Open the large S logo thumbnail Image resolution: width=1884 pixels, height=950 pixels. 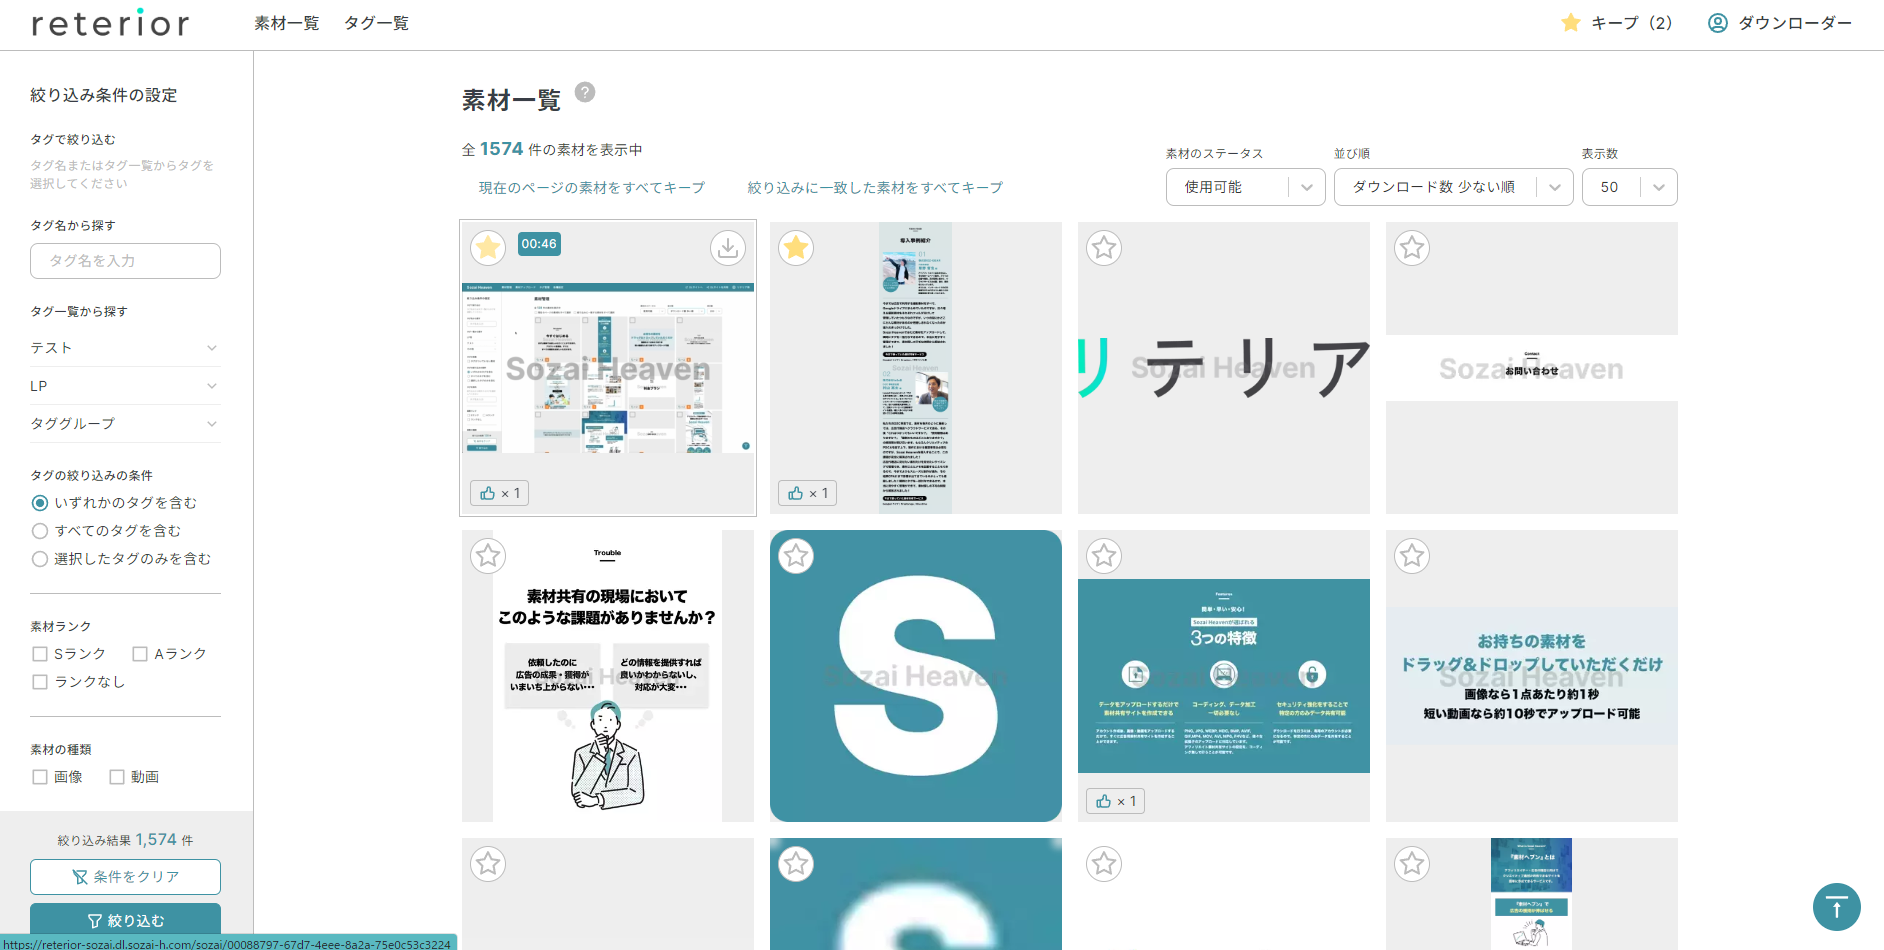pos(916,676)
